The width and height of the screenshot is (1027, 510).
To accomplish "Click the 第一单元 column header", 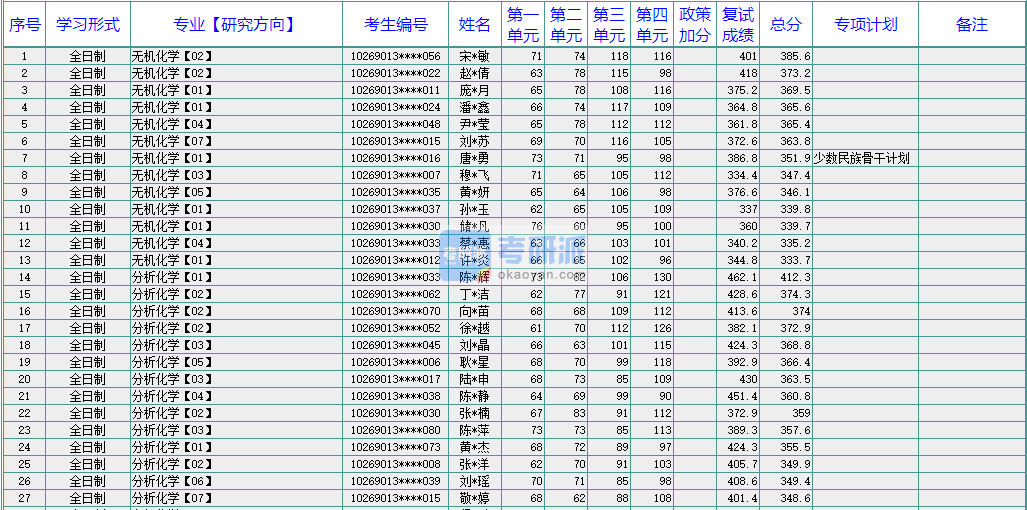I will tap(522, 25).
